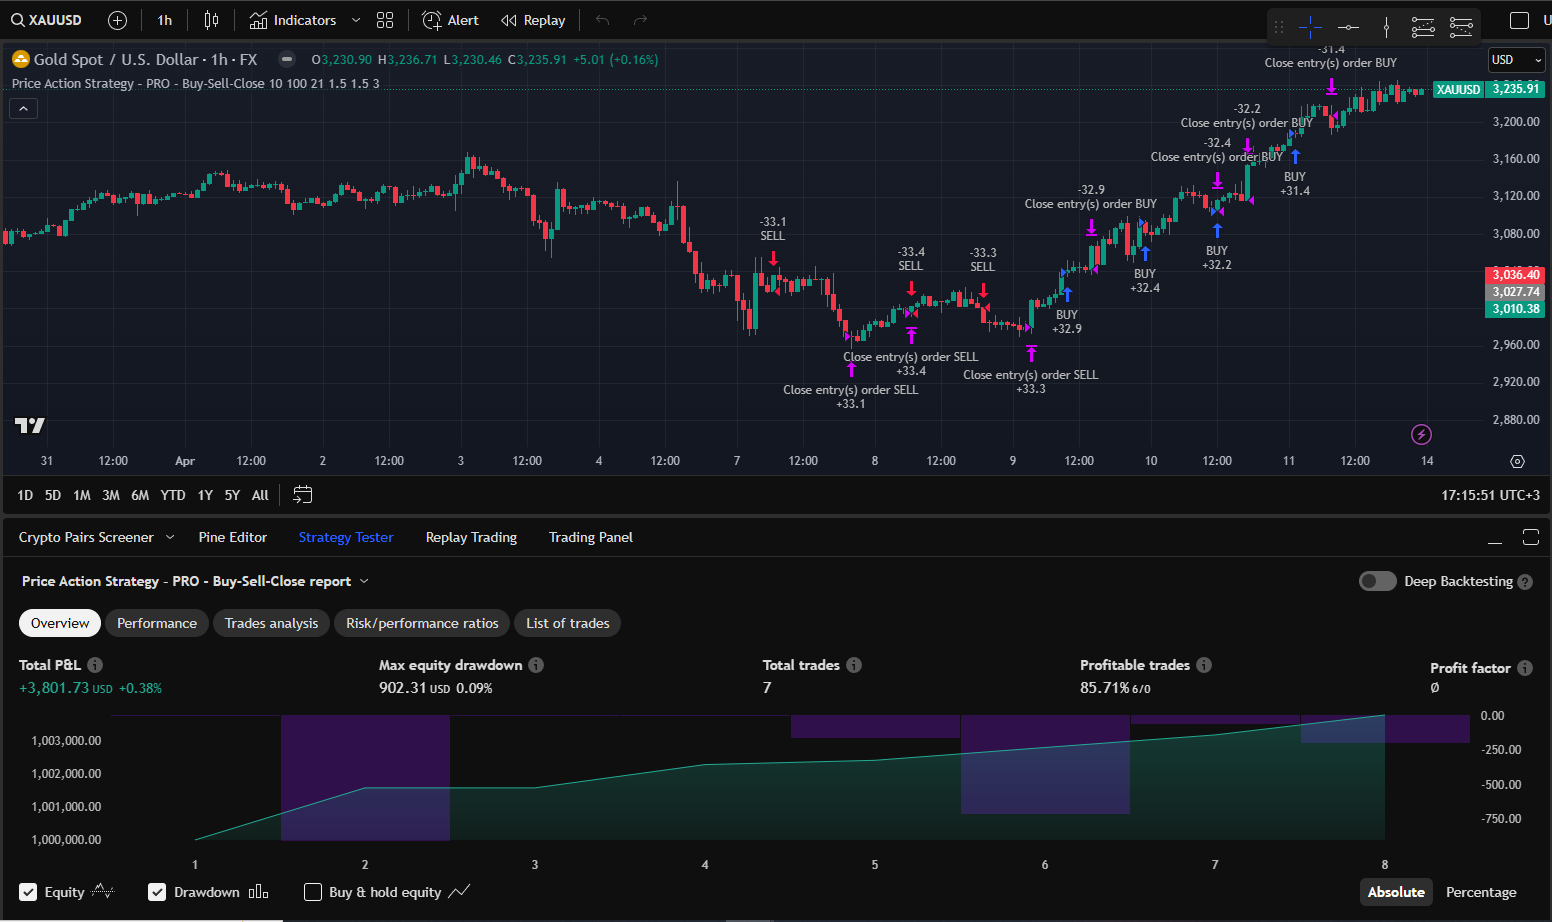Open the Pine Editor tab

pos(232,537)
